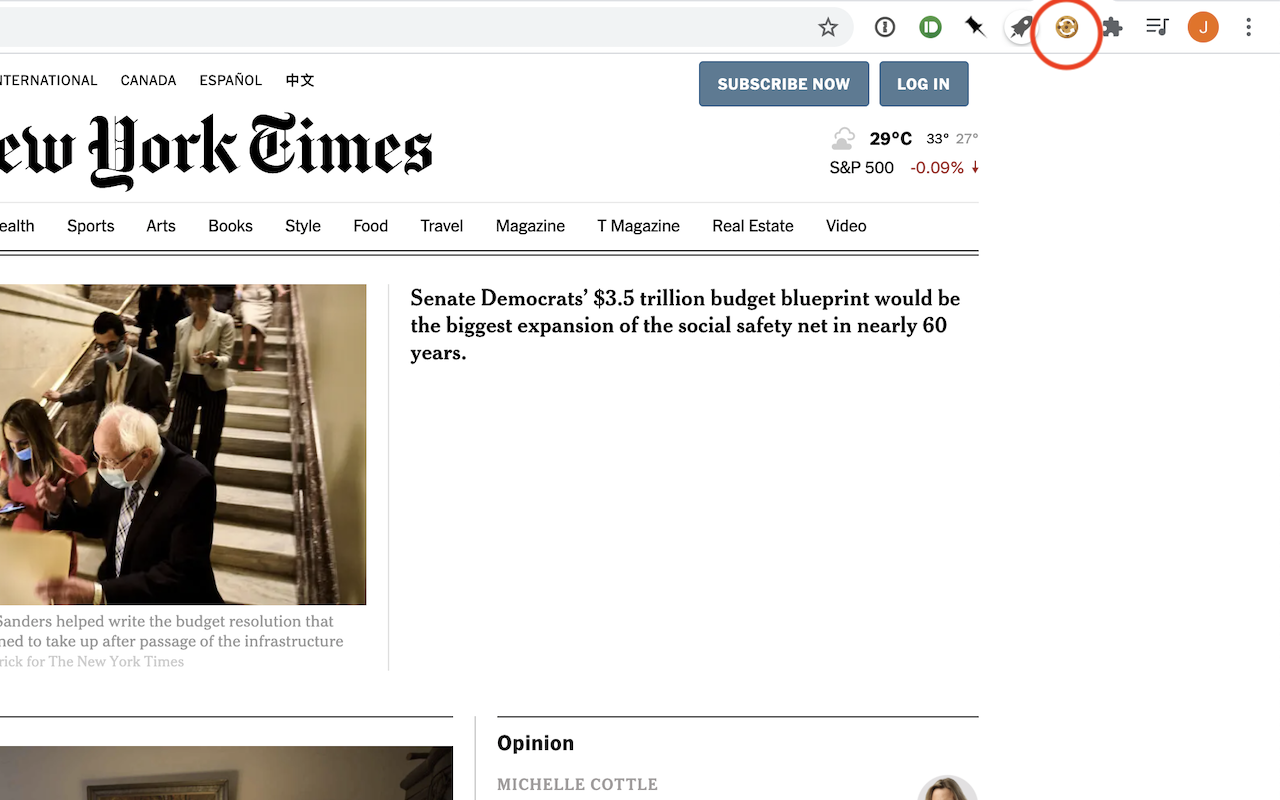Click the orange circular extension icon
This screenshot has width=1280, height=800.
(x=1067, y=28)
